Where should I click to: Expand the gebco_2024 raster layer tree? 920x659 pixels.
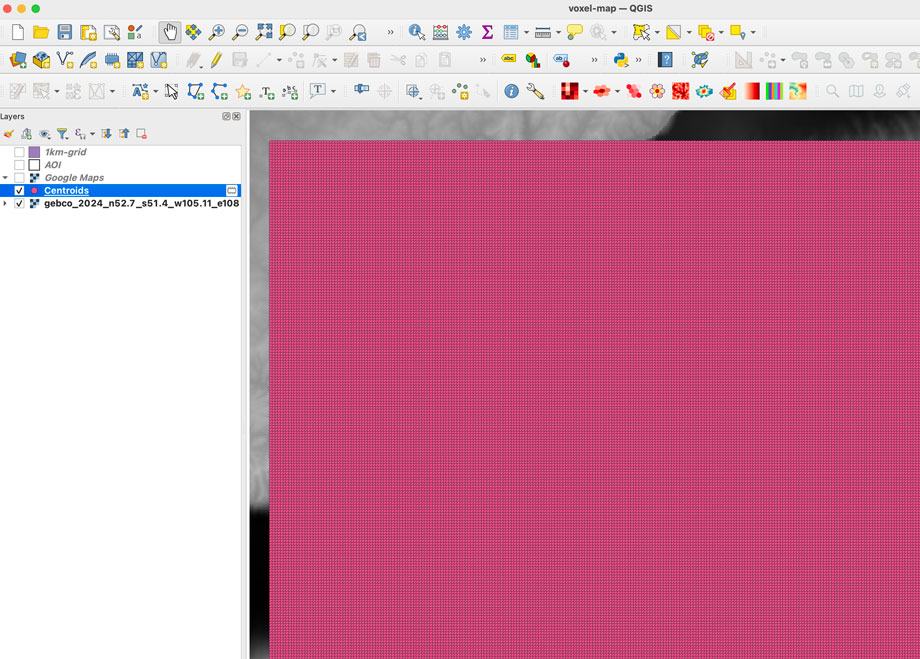[6, 203]
